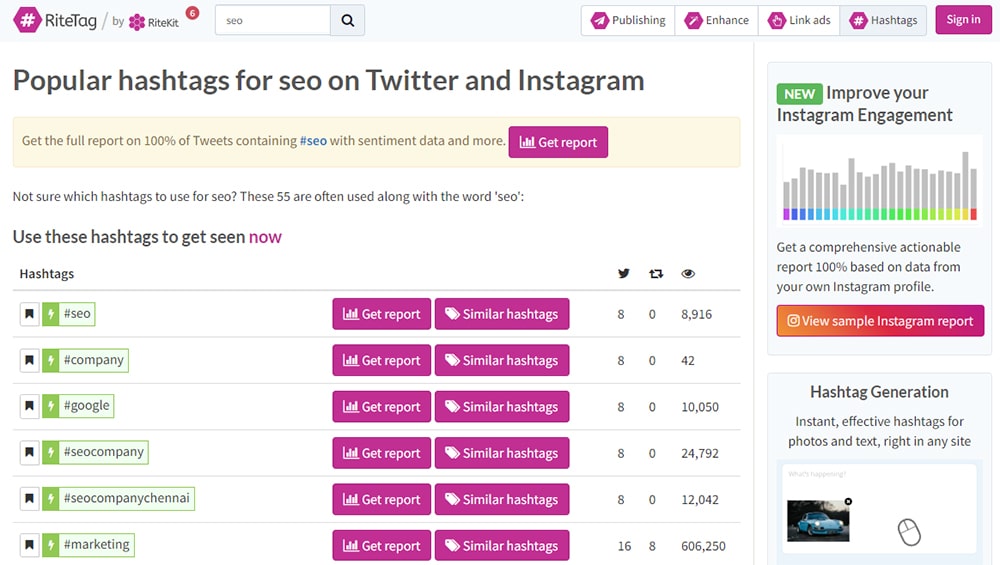Viewport: 1000px width, 565px height.
Task: Show similar hashtags for #marketing
Action: point(502,546)
